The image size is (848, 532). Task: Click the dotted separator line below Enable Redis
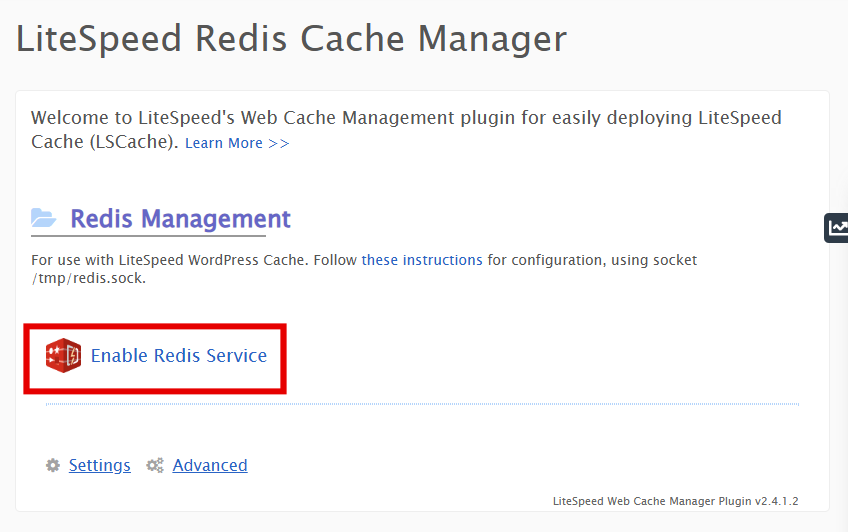422,404
